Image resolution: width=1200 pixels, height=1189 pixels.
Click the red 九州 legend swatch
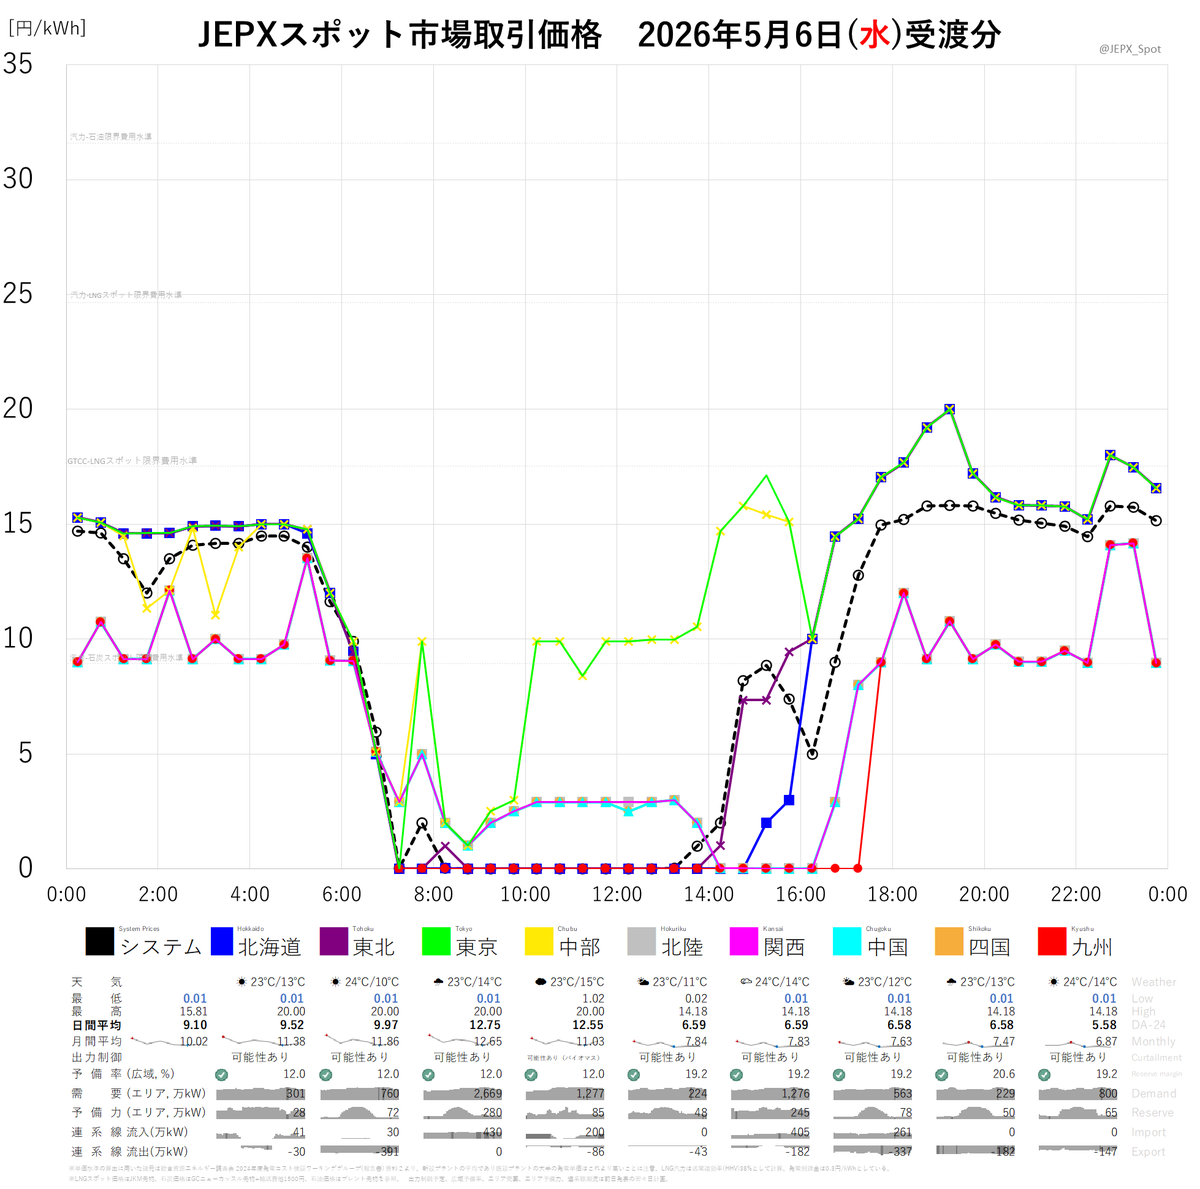point(1053,942)
